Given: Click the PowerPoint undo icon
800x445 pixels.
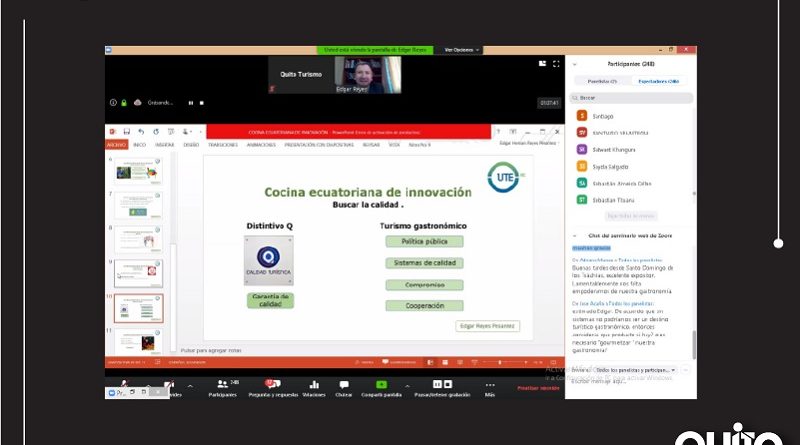Looking at the screenshot, I should pyautogui.click(x=141, y=132).
